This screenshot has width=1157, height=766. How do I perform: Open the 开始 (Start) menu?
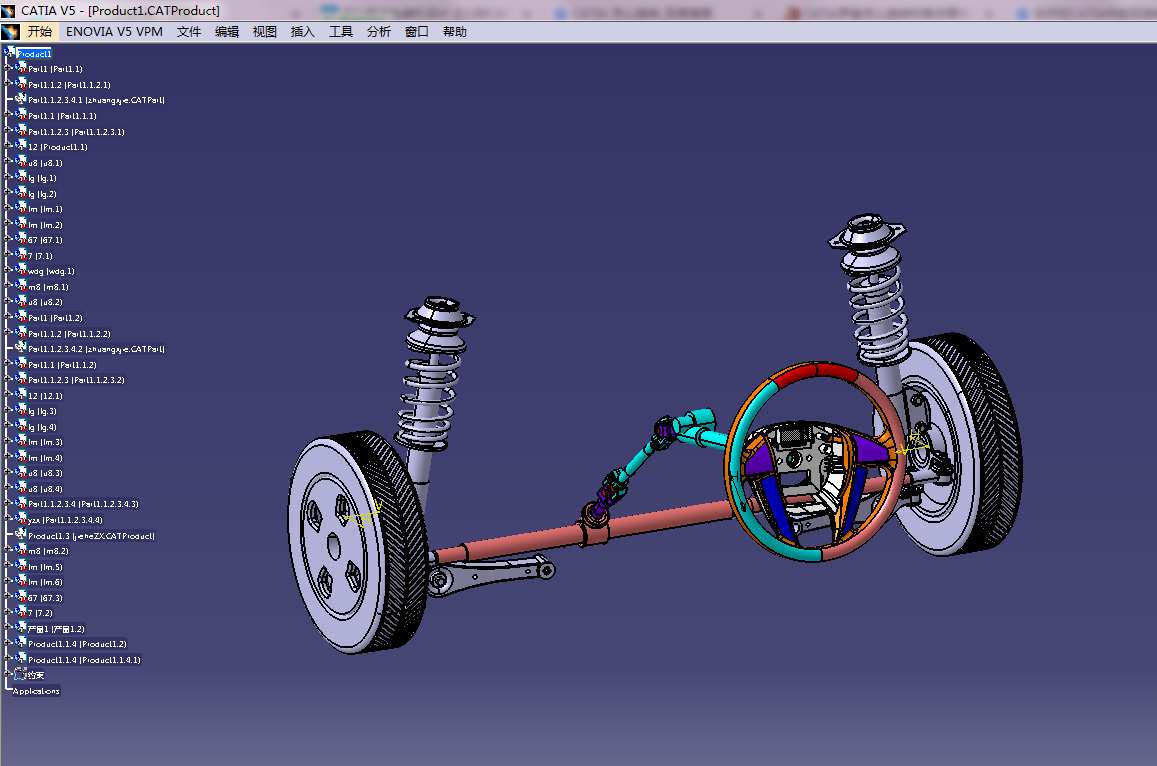coord(40,32)
